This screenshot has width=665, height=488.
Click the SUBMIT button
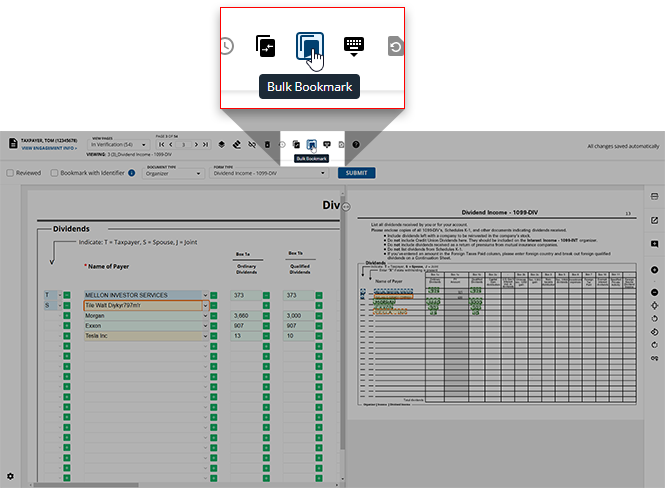tap(356, 173)
